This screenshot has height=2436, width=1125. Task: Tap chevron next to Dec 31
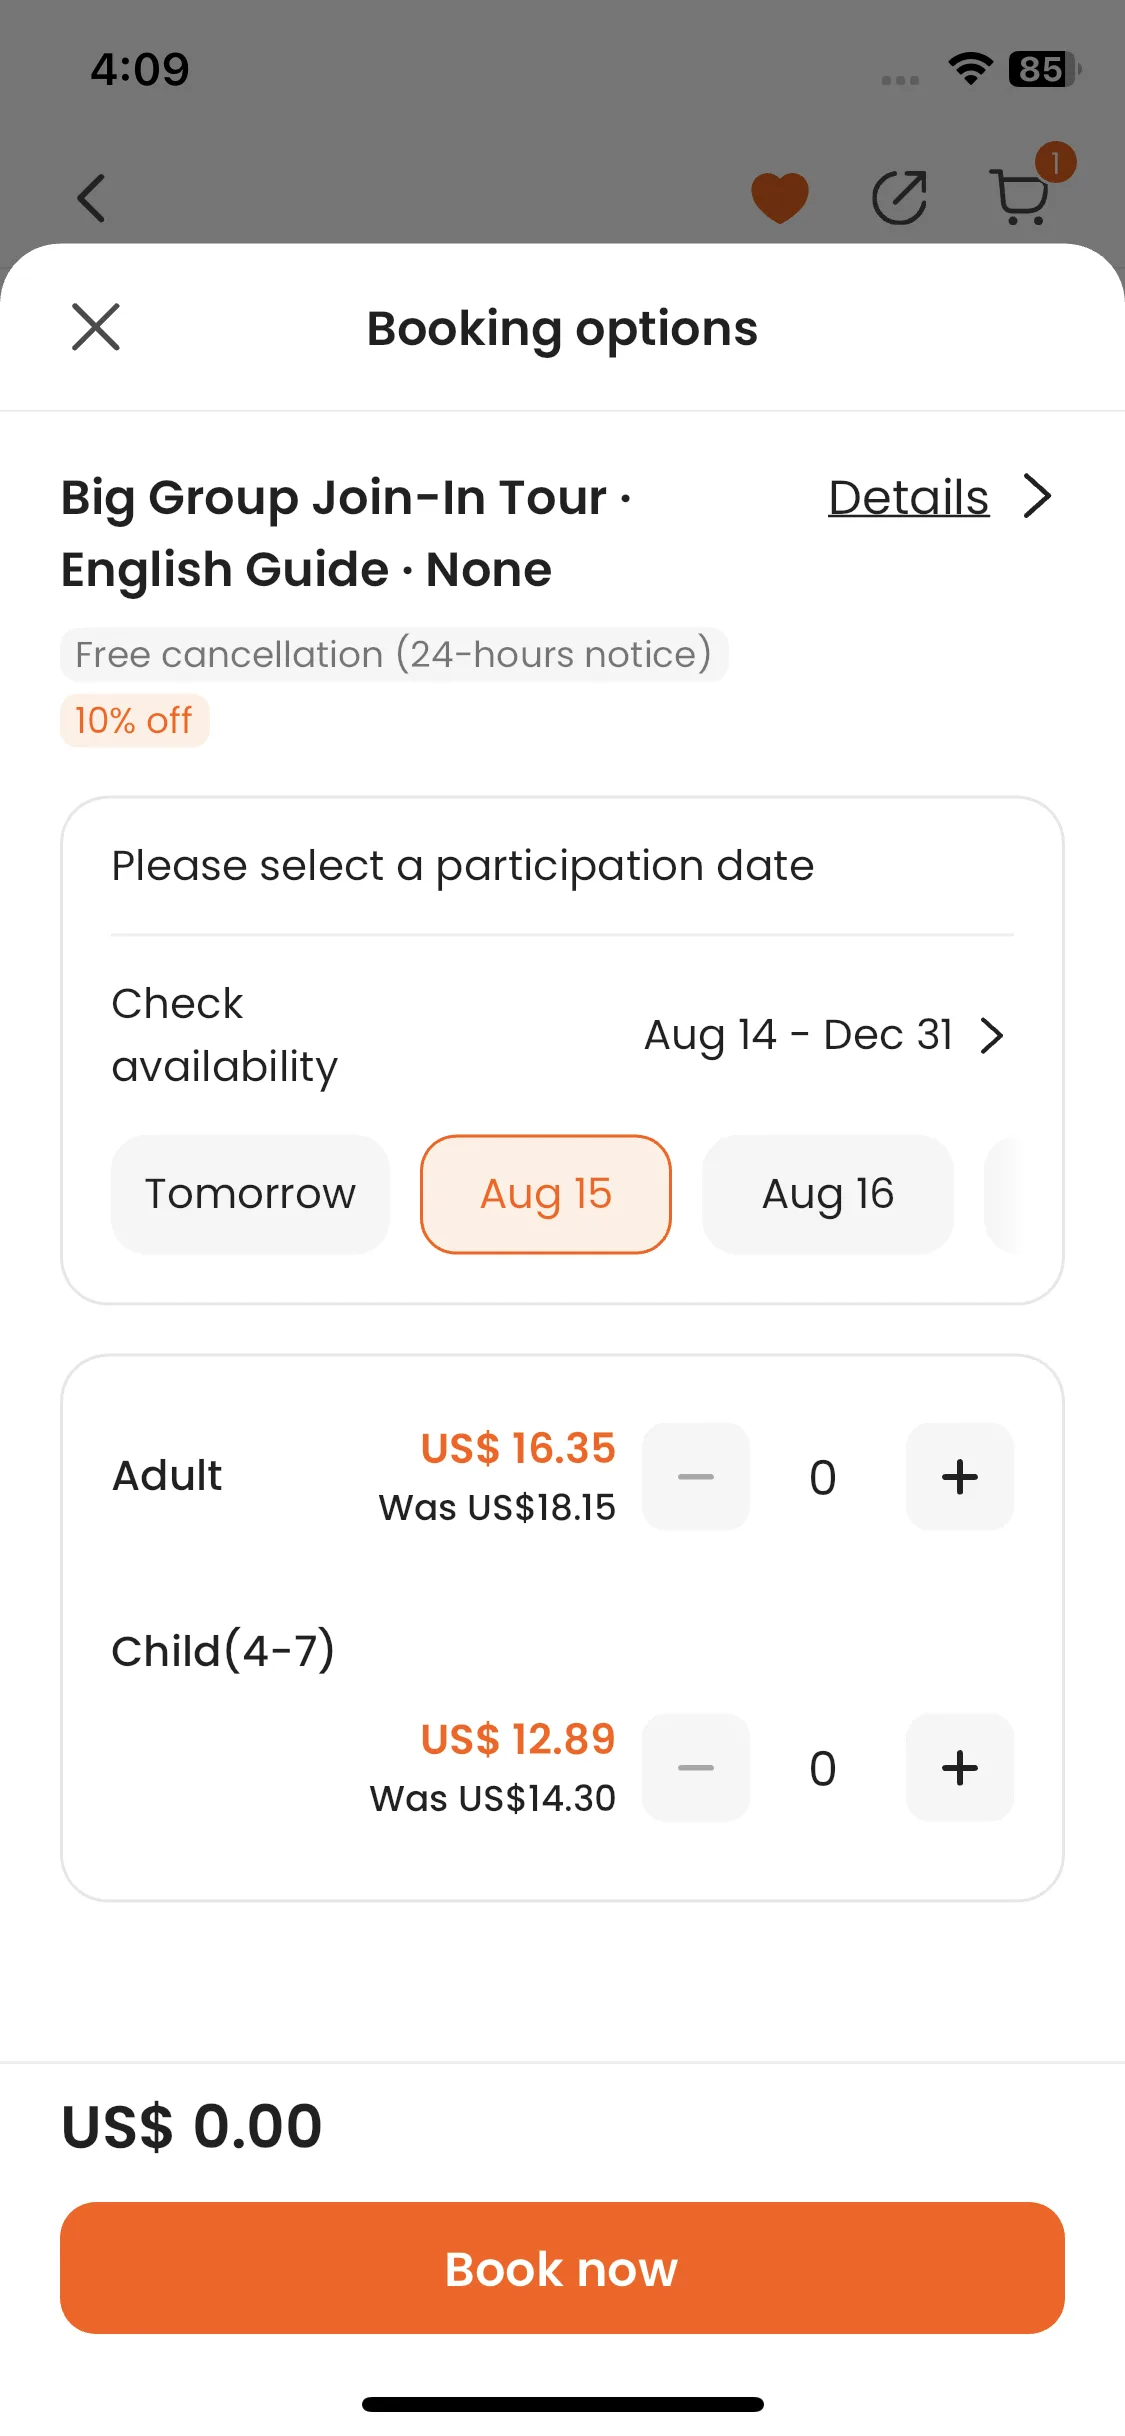click(x=992, y=1035)
